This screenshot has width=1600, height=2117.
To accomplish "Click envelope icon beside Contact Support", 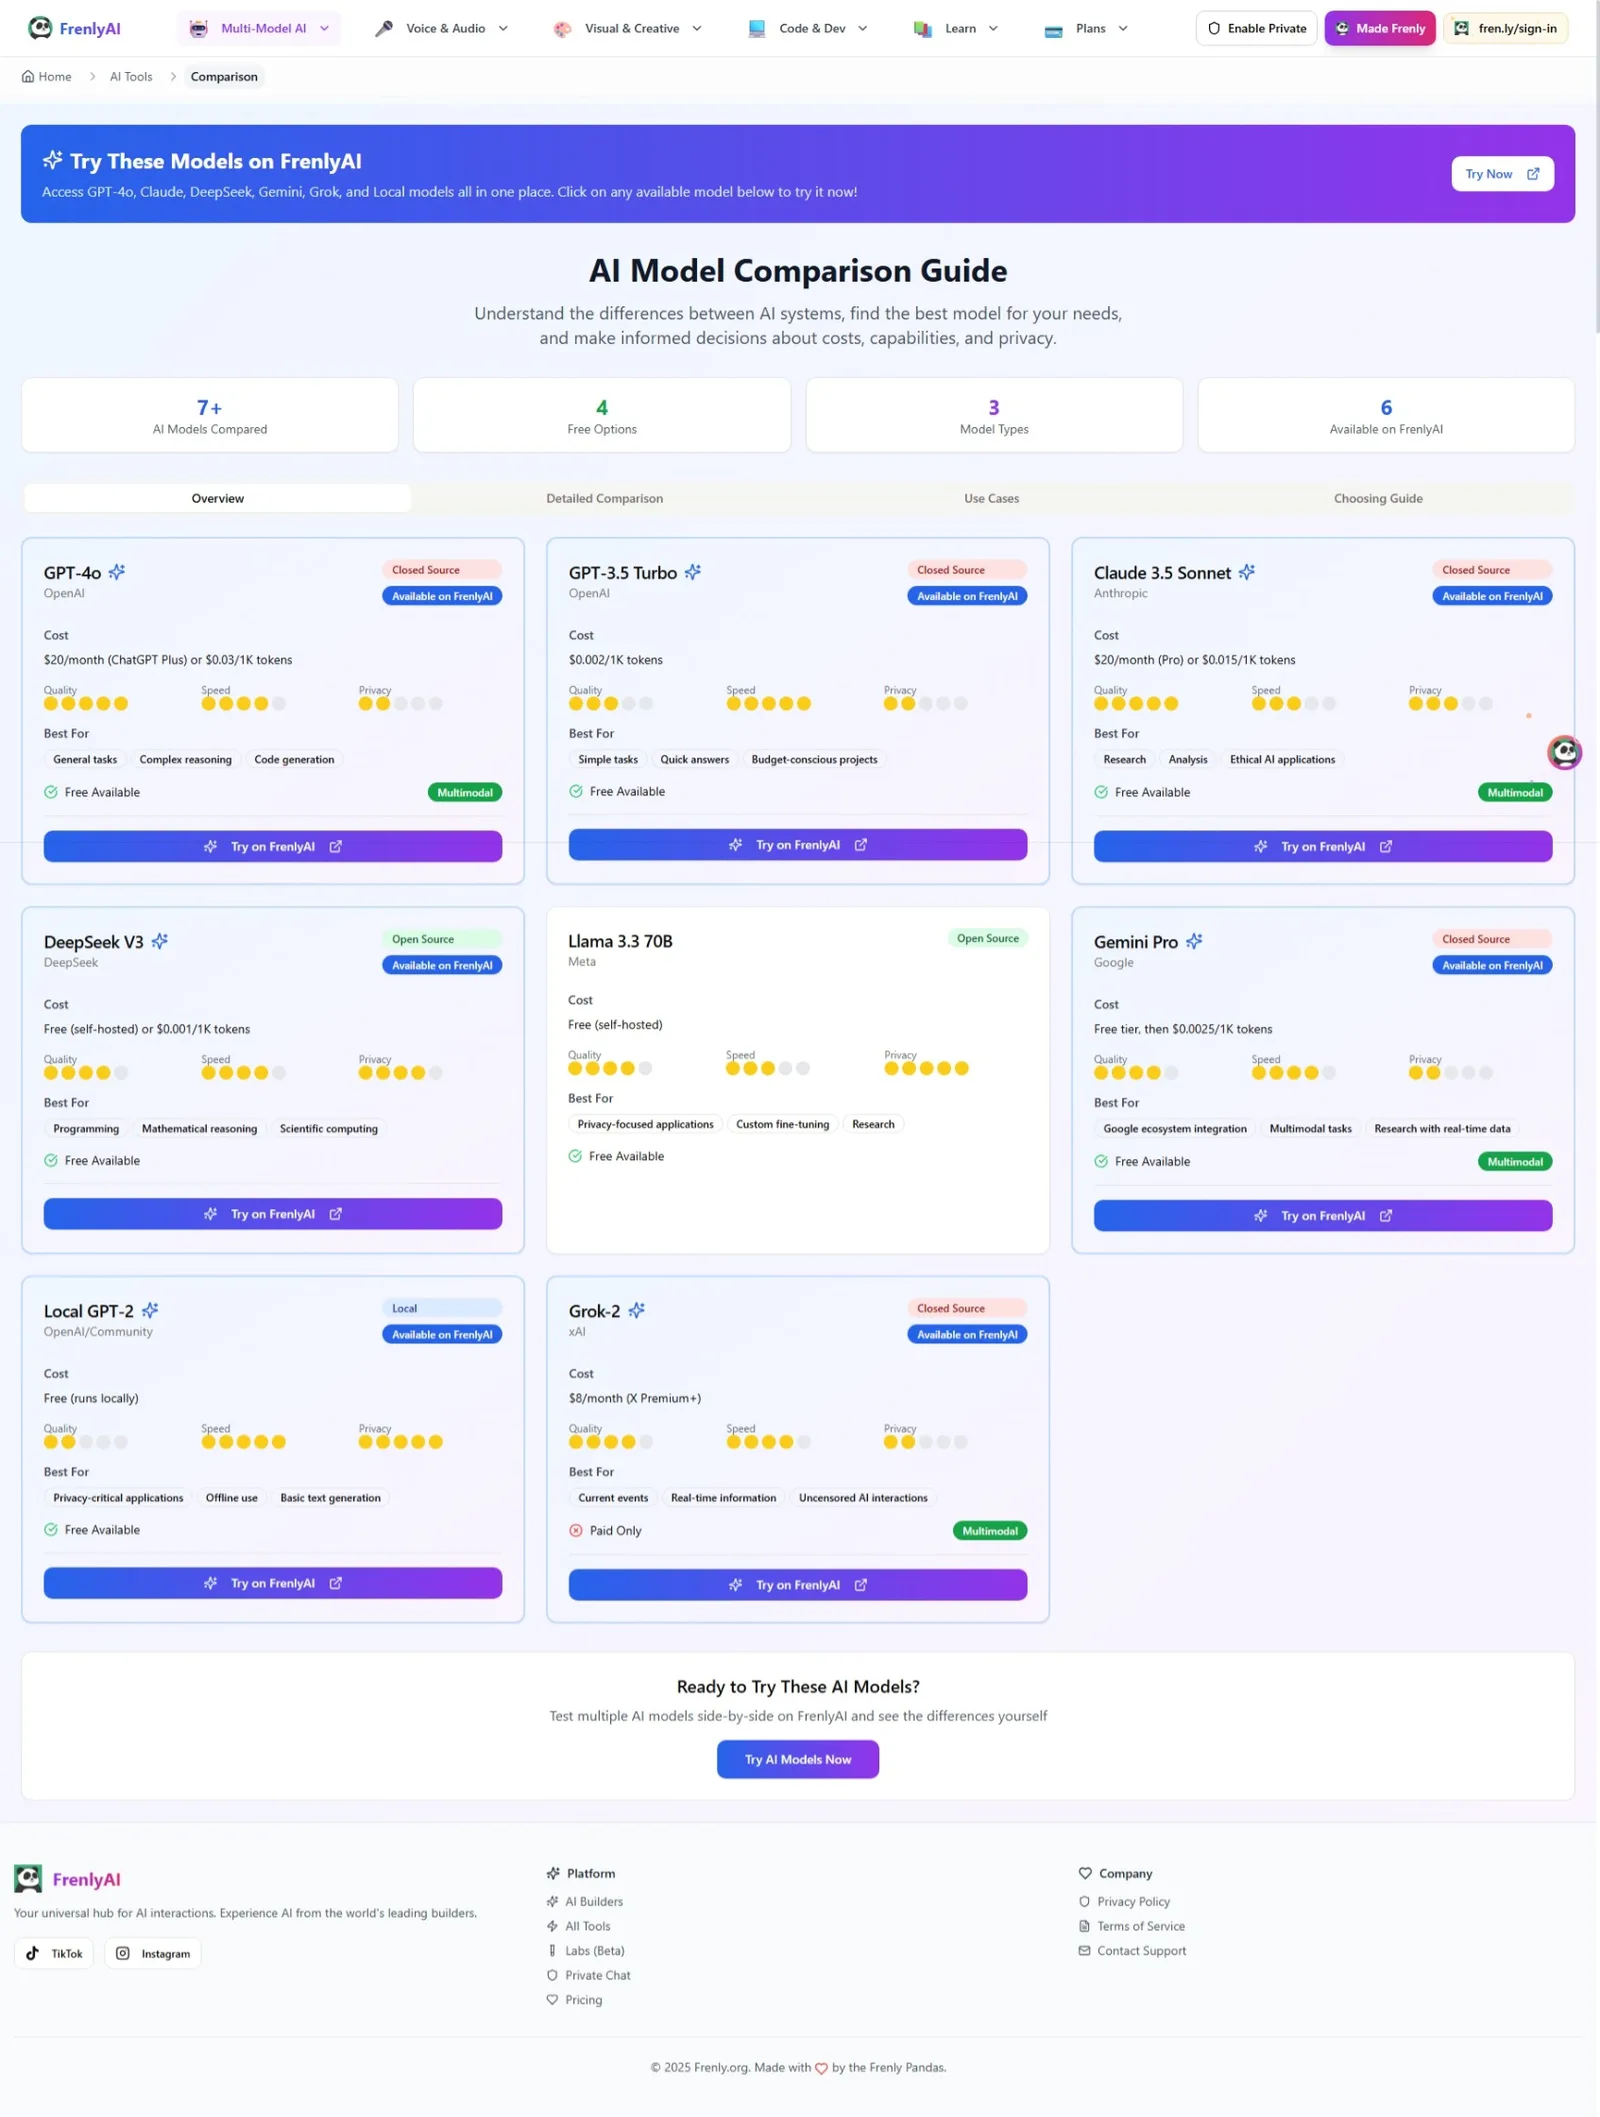I will pos(1084,1950).
